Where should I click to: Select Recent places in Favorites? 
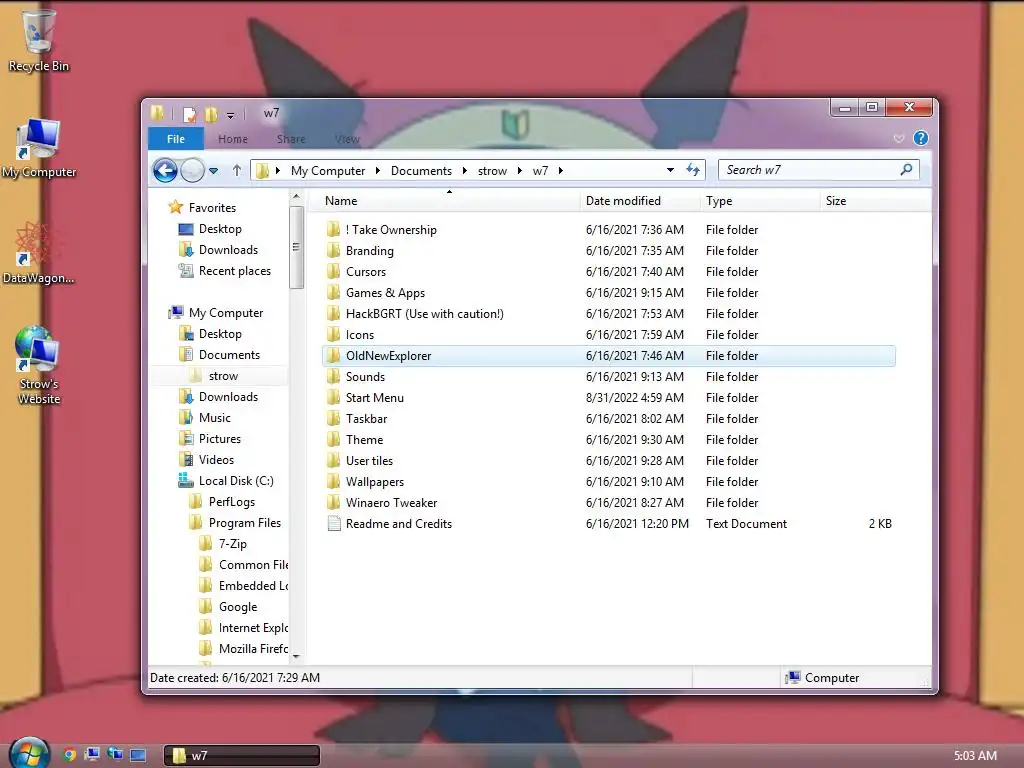pos(234,270)
